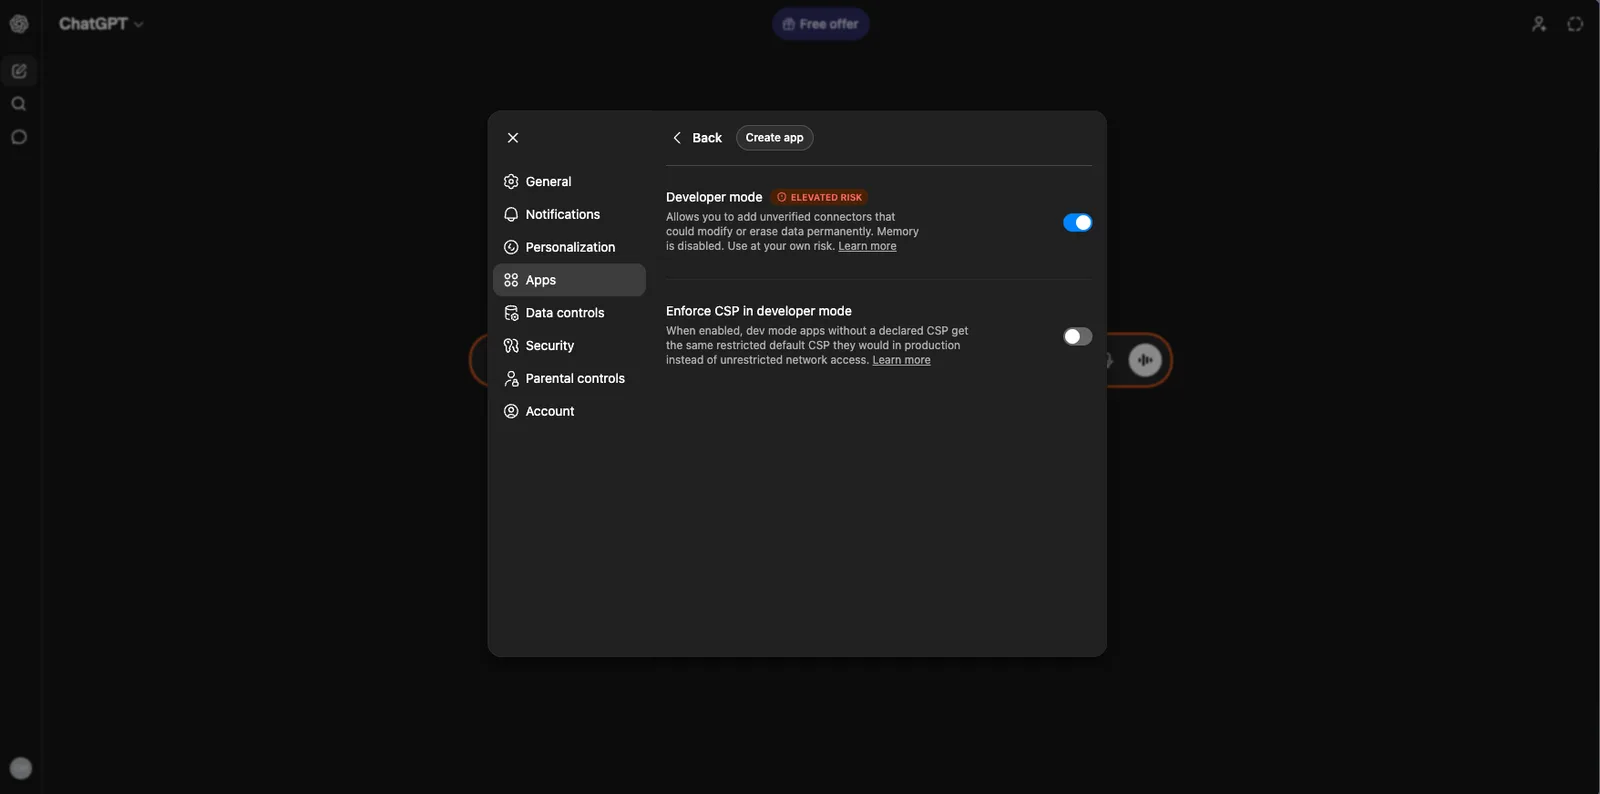Click the add person icon at top right
1600x794 pixels.
tap(1539, 24)
